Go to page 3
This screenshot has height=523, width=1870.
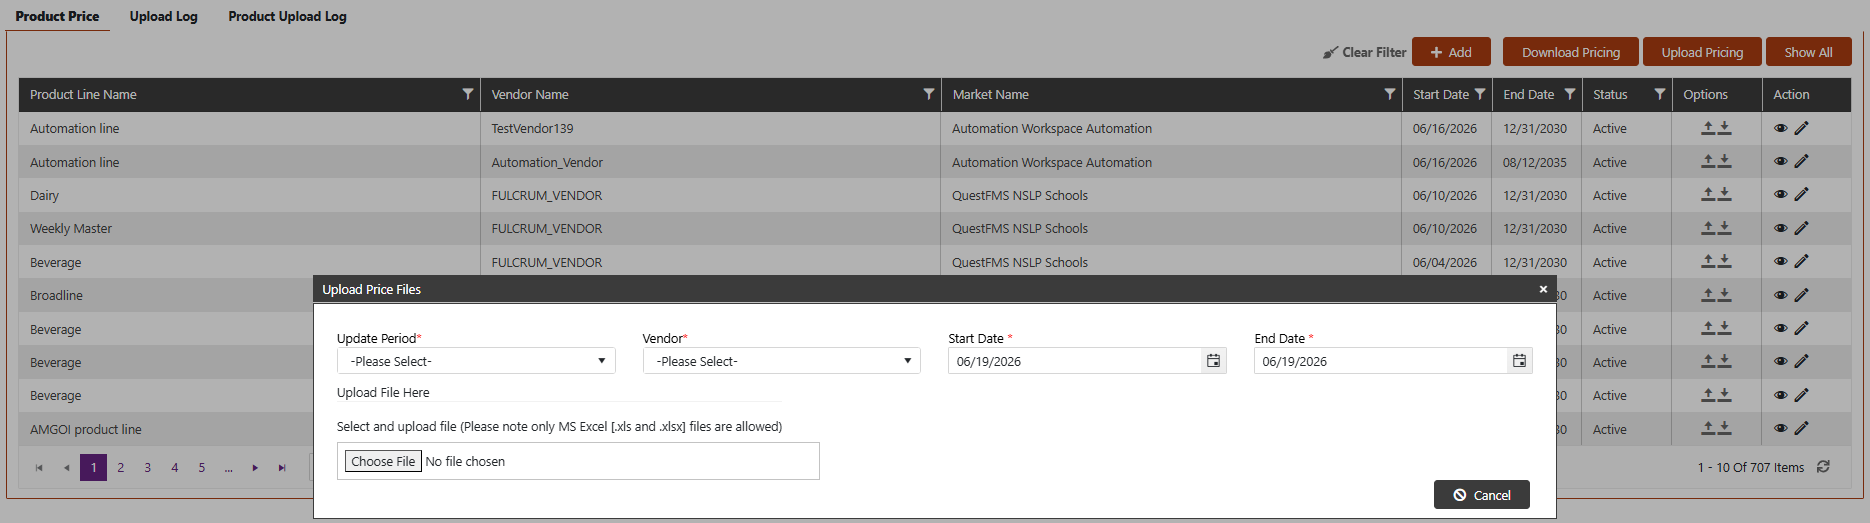coord(147,468)
